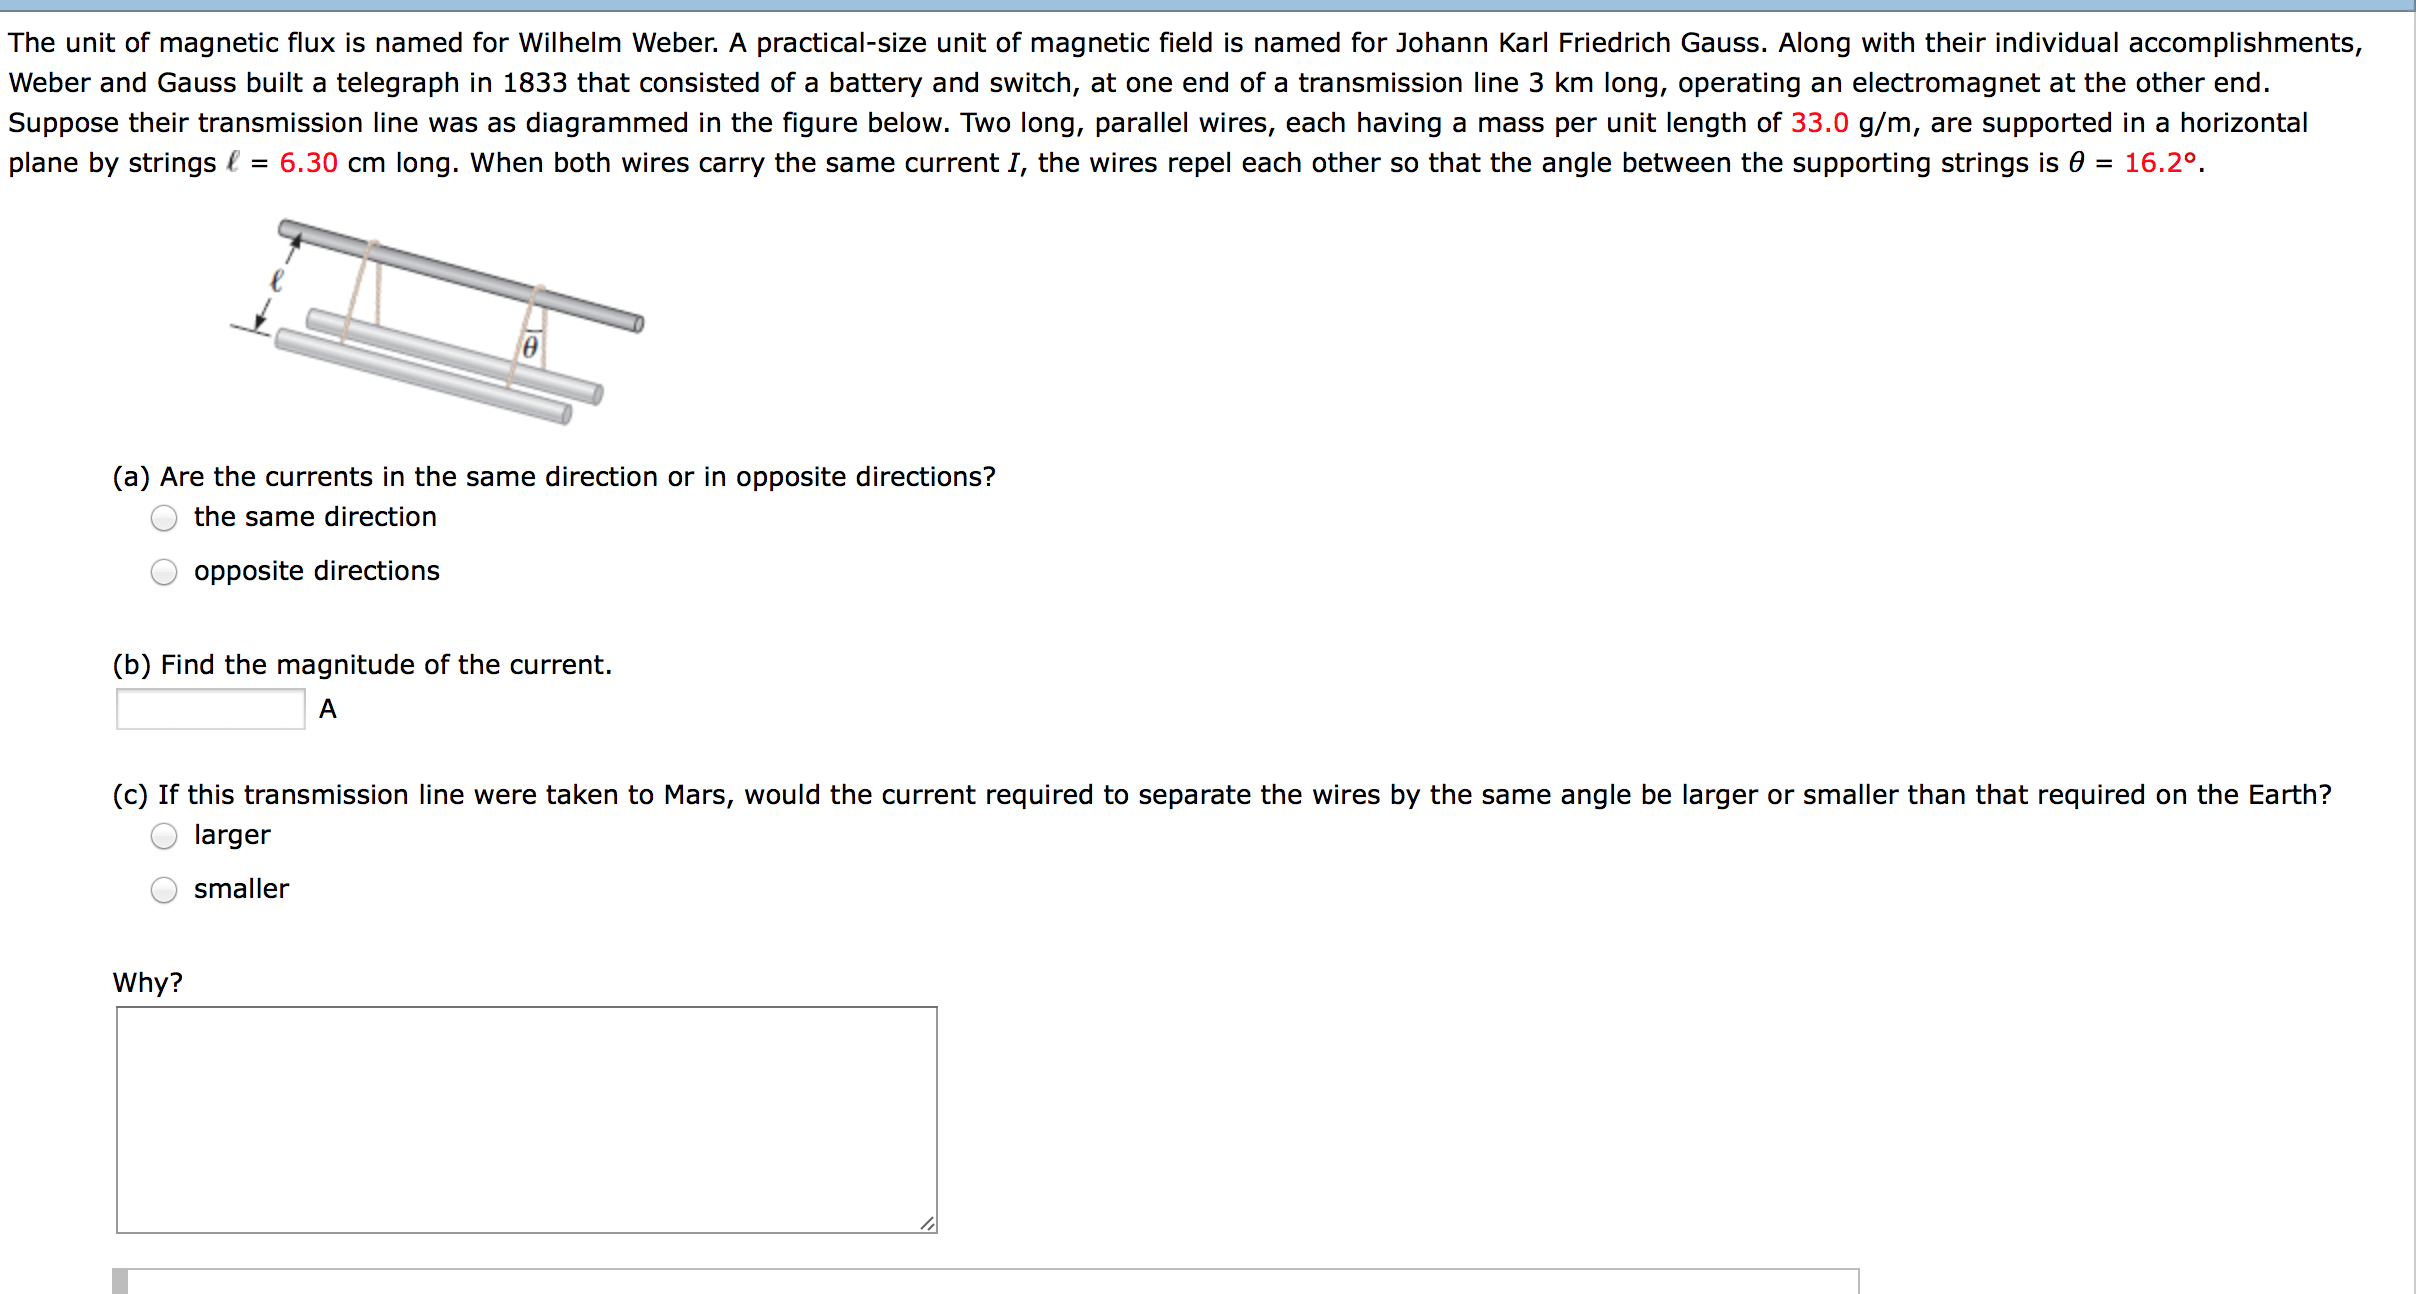Click the resize handle of the Why? textarea
The height and width of the screenshot is (1294, 2416).
coord(926,1222)
